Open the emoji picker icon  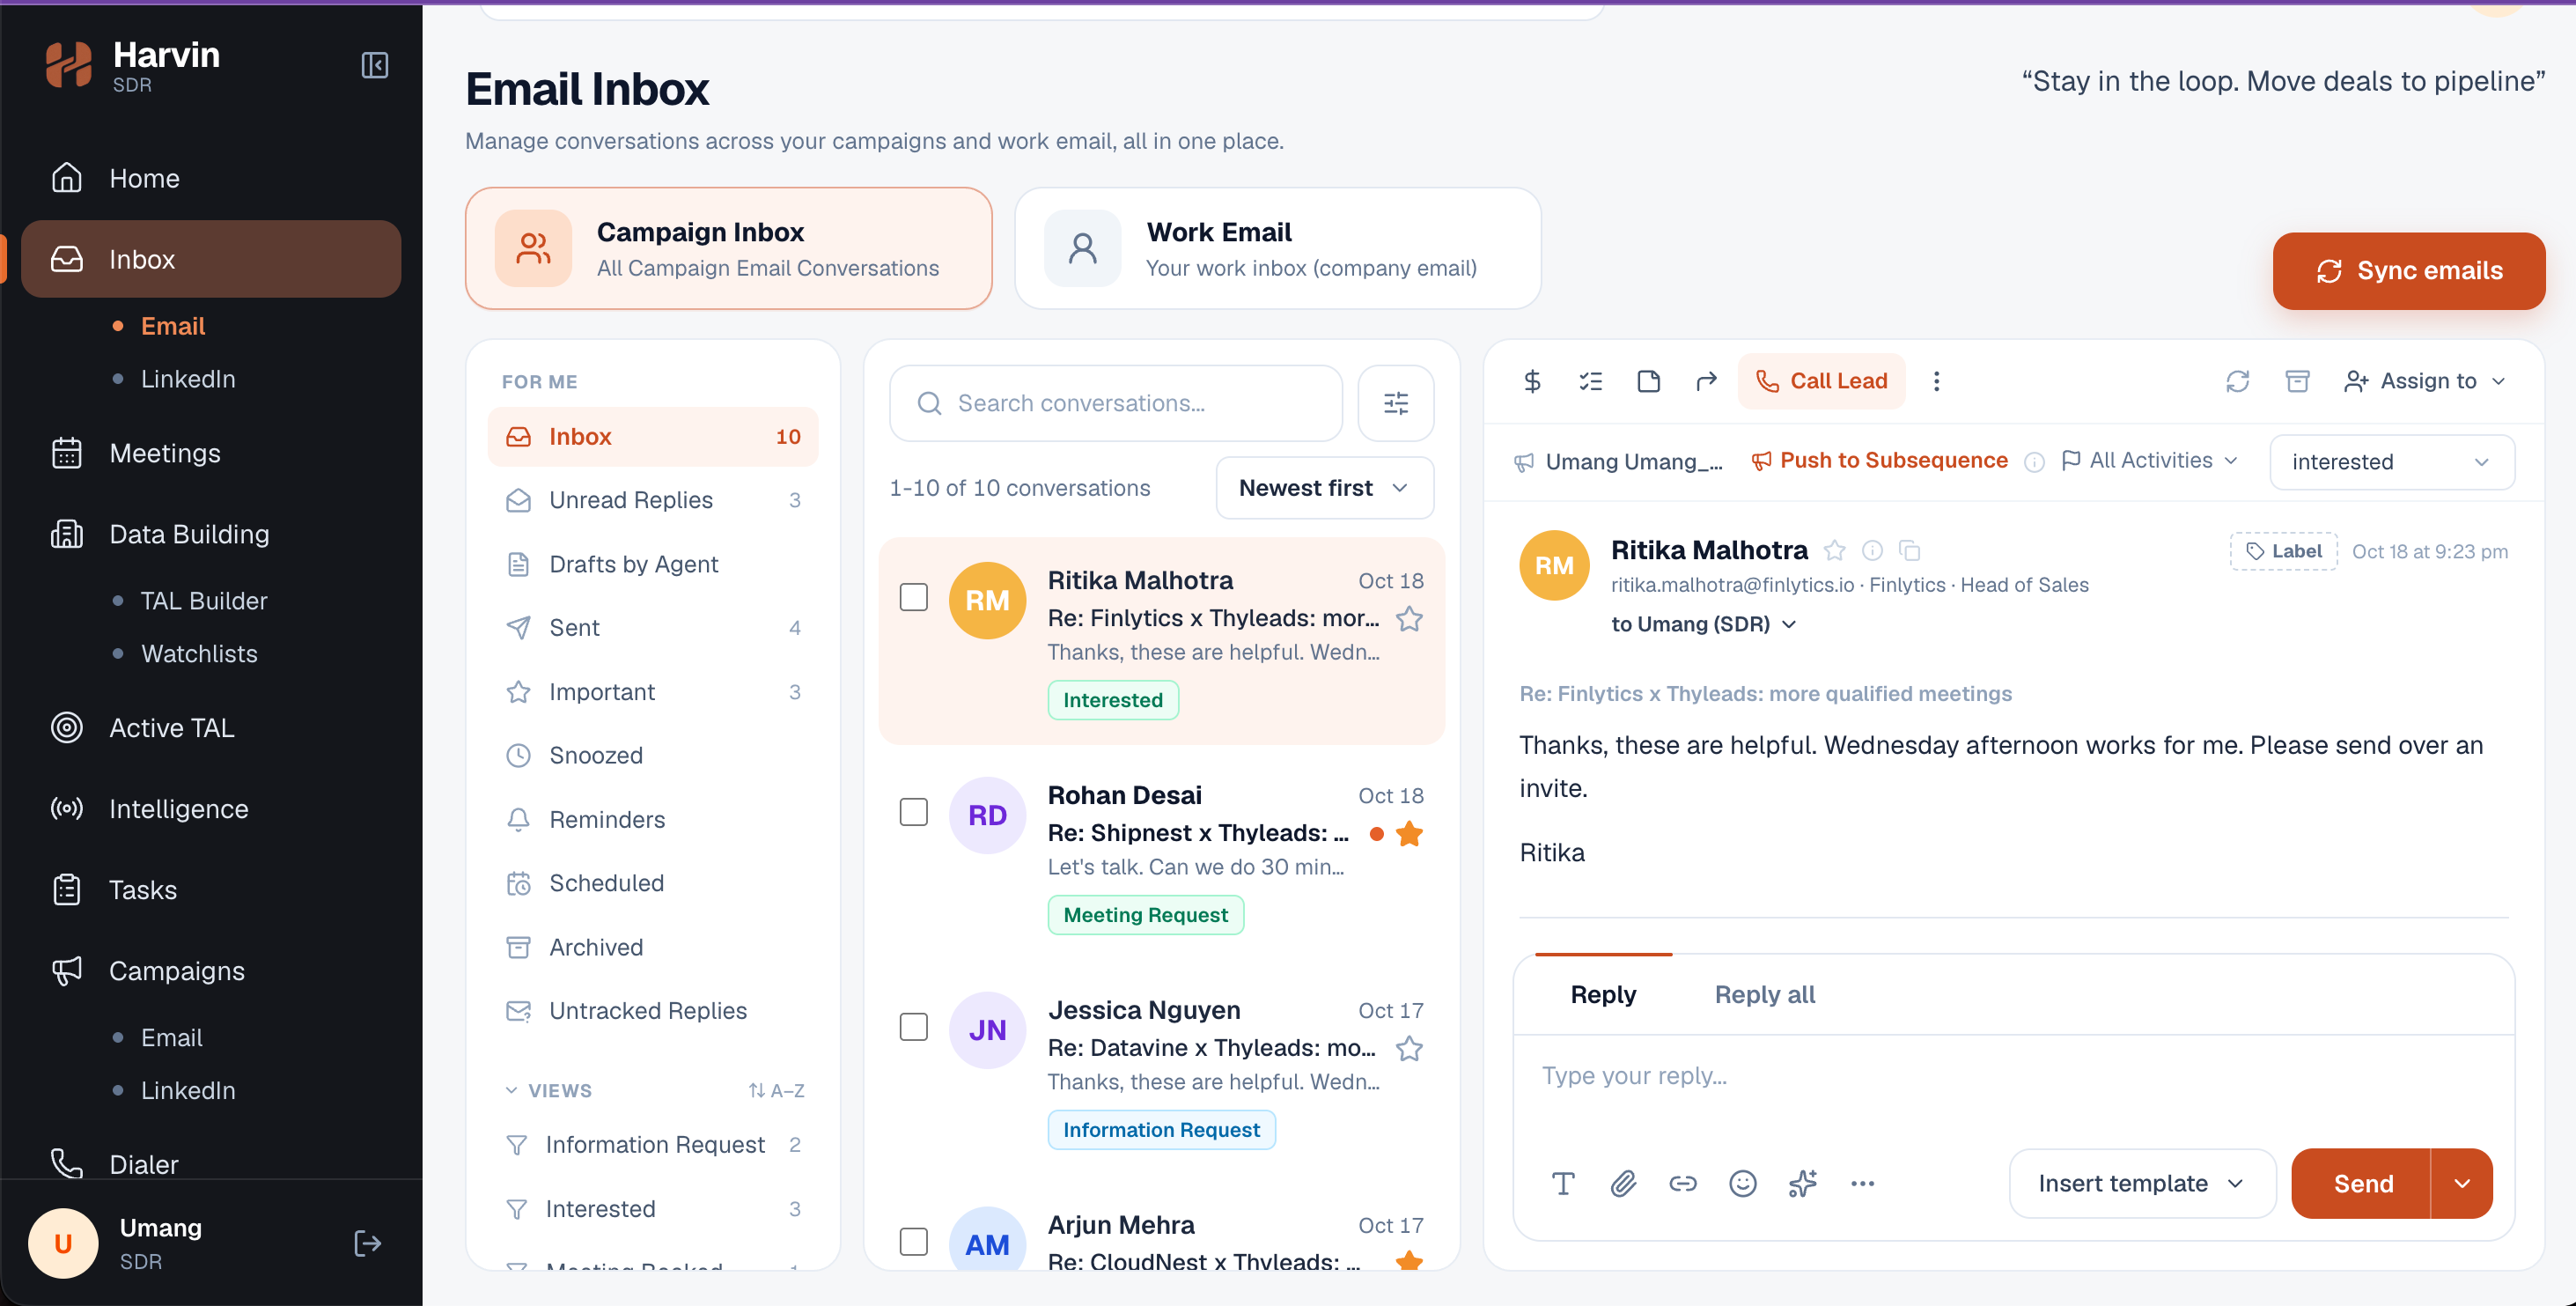(1742, 1183)
